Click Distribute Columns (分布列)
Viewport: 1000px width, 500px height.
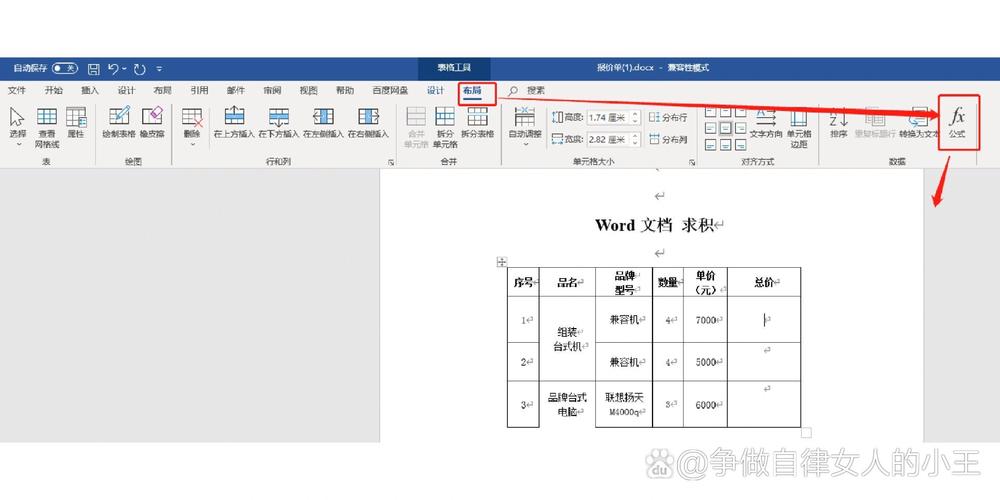668,139
